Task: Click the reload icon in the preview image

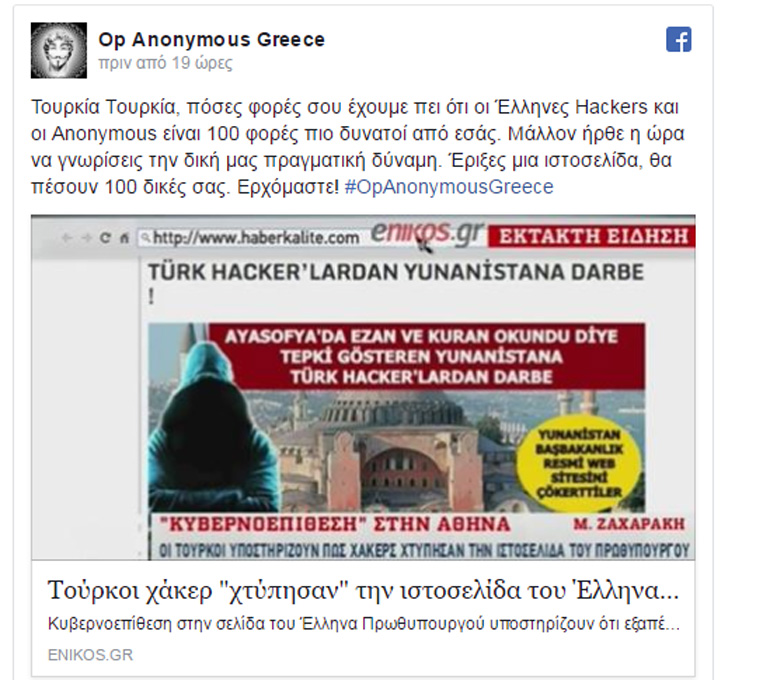Action: click(x=105, y=238)
